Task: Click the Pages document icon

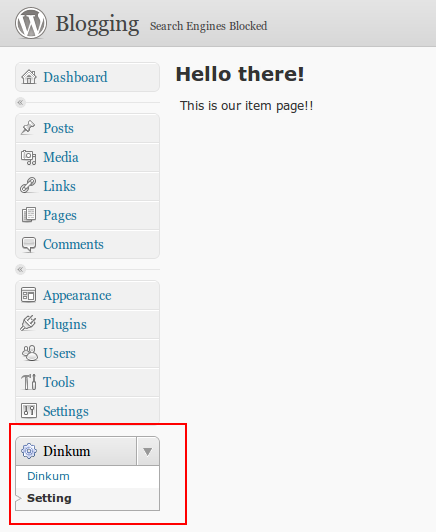Action: pyautogui.click(x=29, y=215)
